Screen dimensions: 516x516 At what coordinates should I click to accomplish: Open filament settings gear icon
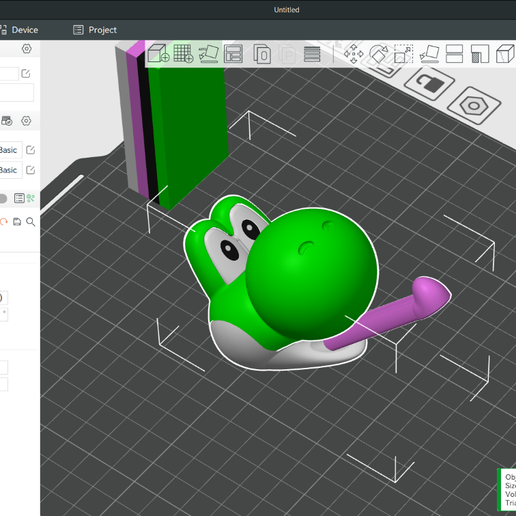pyautogui.click(x=26, y=121)
